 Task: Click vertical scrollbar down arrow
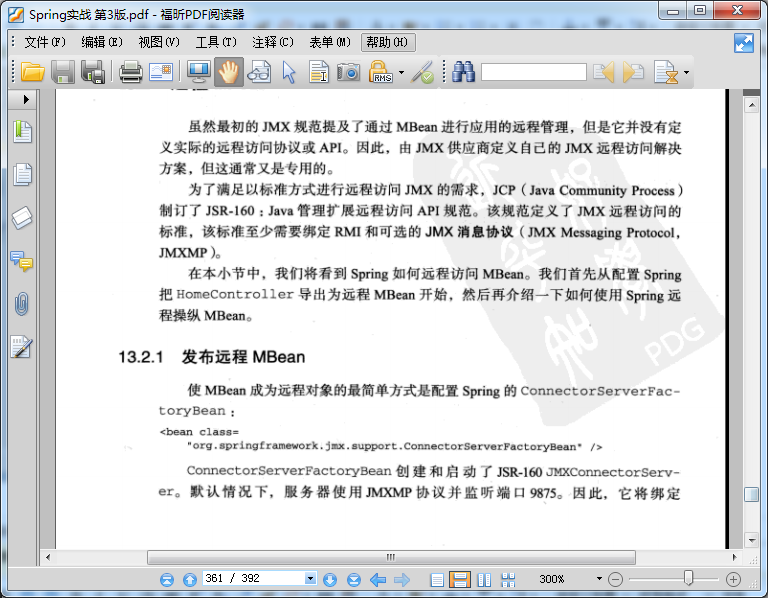point(751,540)
